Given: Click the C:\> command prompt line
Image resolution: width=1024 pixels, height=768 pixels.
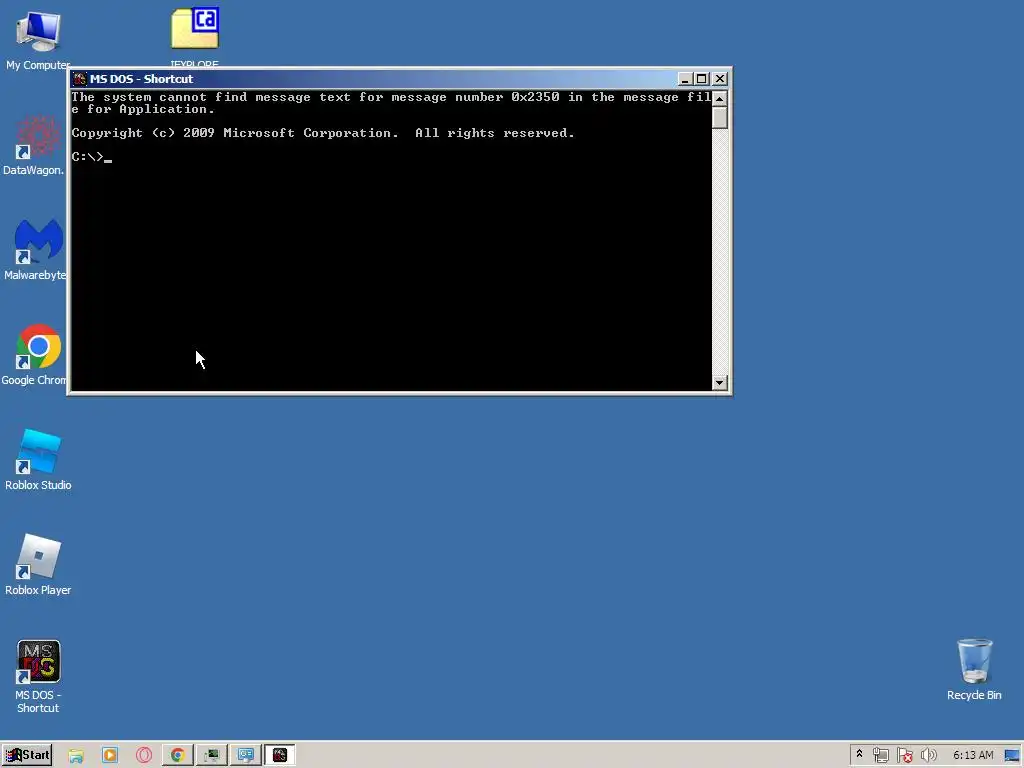Looking at the screenshot, I should click(92, 157).
